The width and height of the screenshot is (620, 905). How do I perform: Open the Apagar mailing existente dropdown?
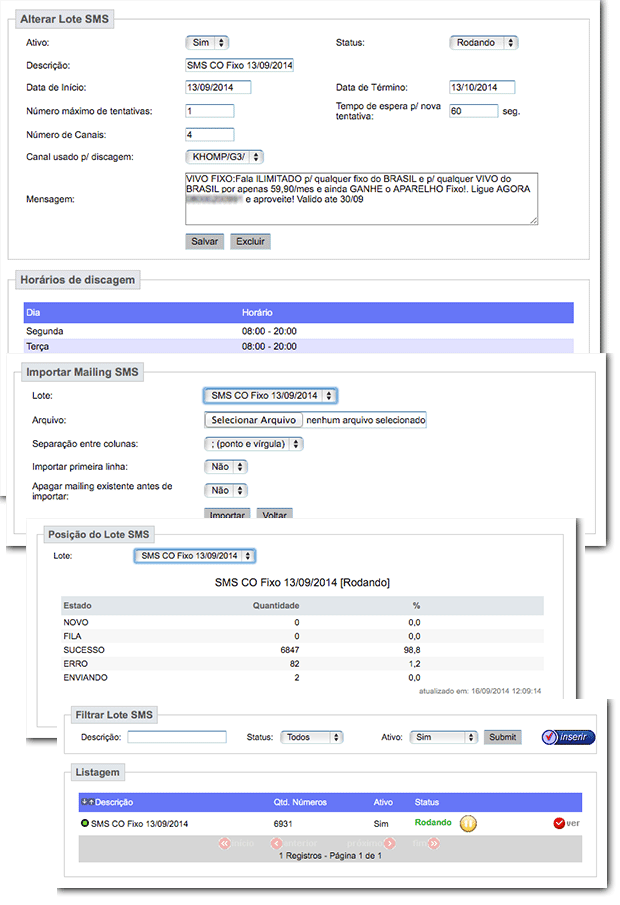coord(226,490)
